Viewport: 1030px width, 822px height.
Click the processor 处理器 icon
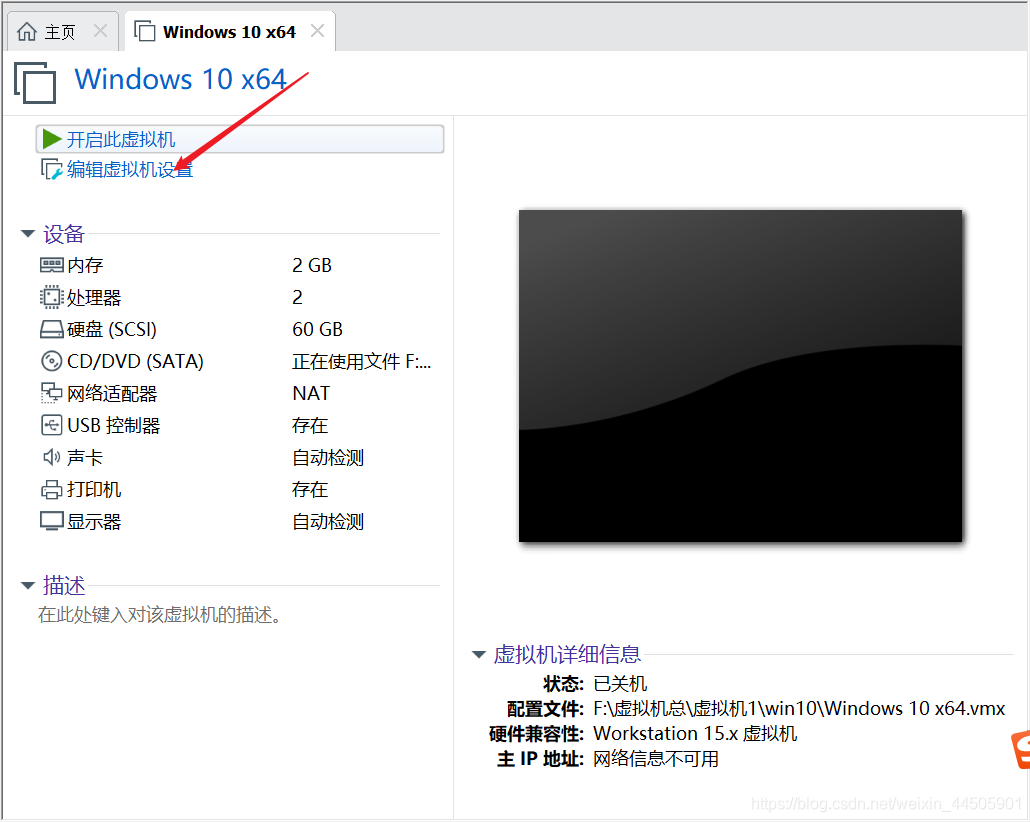(52, 297)
